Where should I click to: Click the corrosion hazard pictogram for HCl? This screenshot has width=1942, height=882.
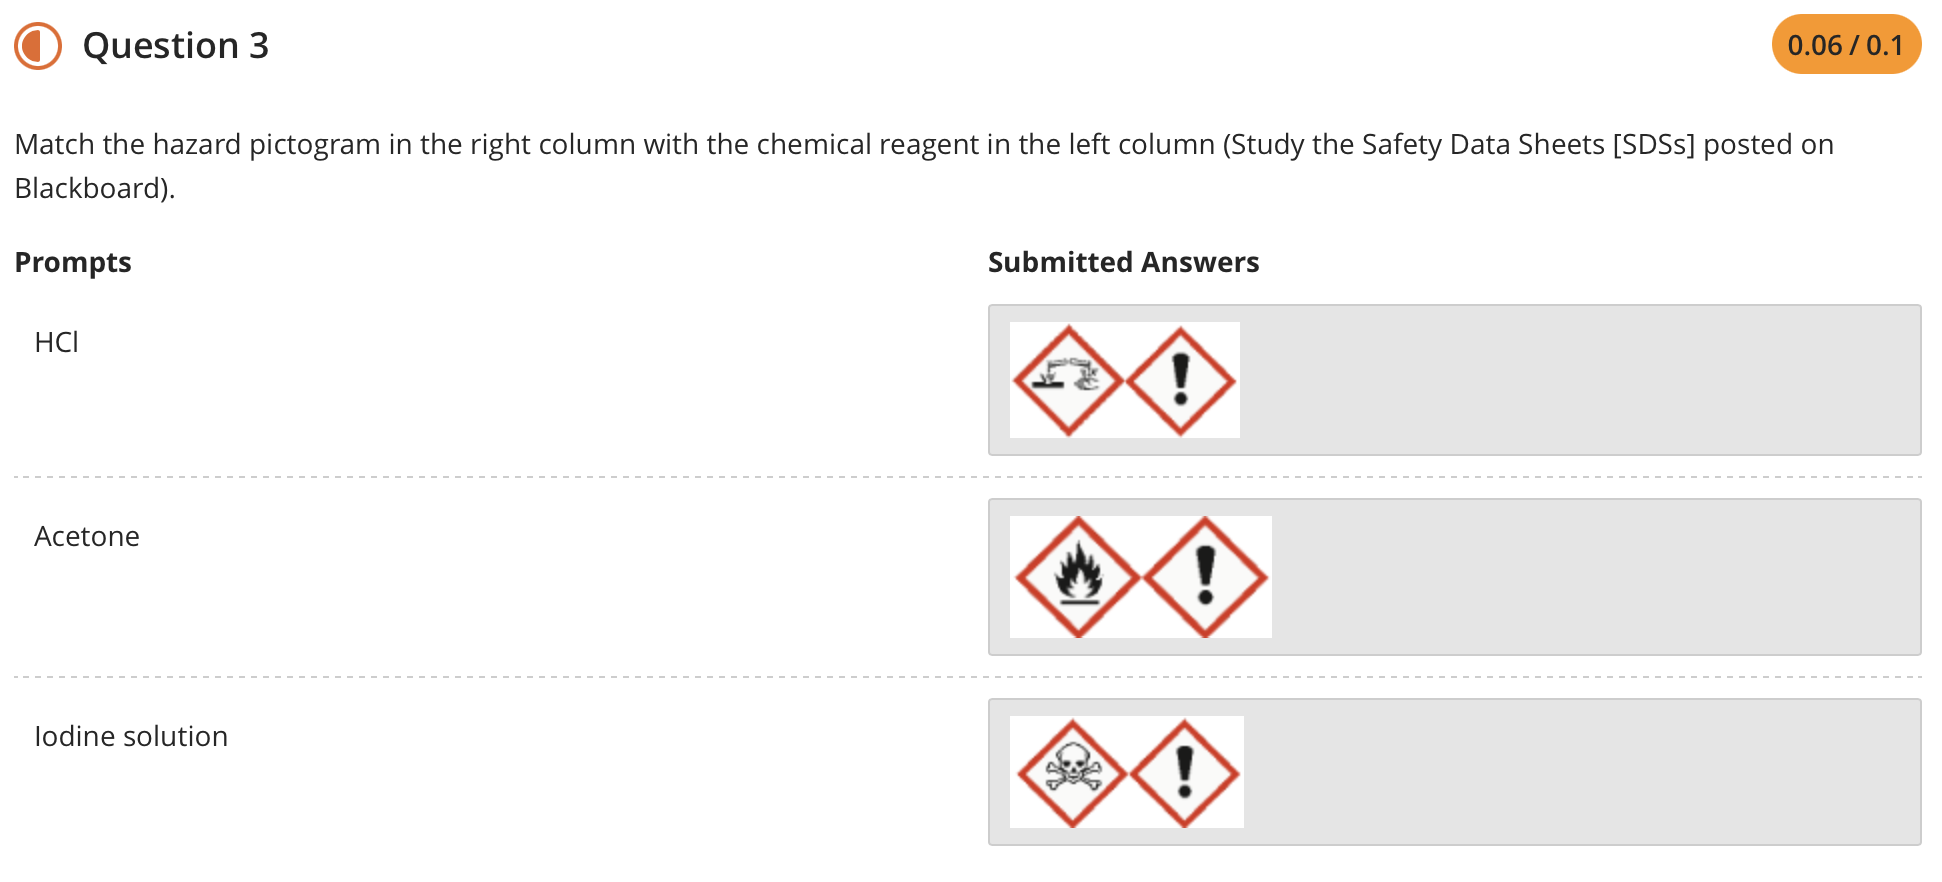click(1067, 381)
